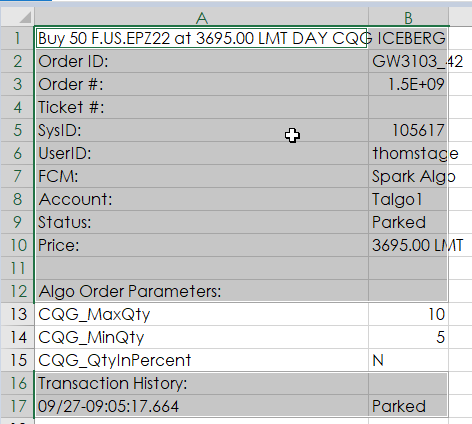Click the Order ID value GW3103_42

tap(408, 61)
